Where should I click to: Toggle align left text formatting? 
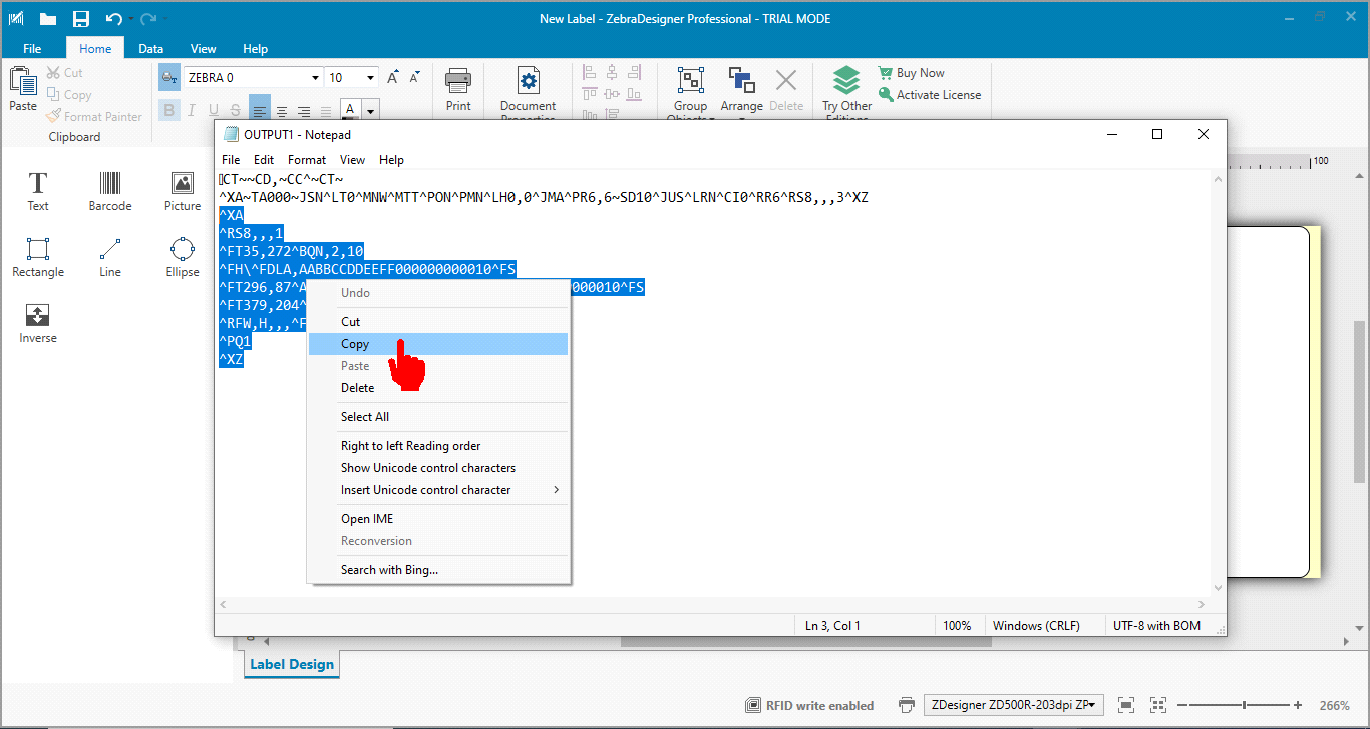coord(260,111)
